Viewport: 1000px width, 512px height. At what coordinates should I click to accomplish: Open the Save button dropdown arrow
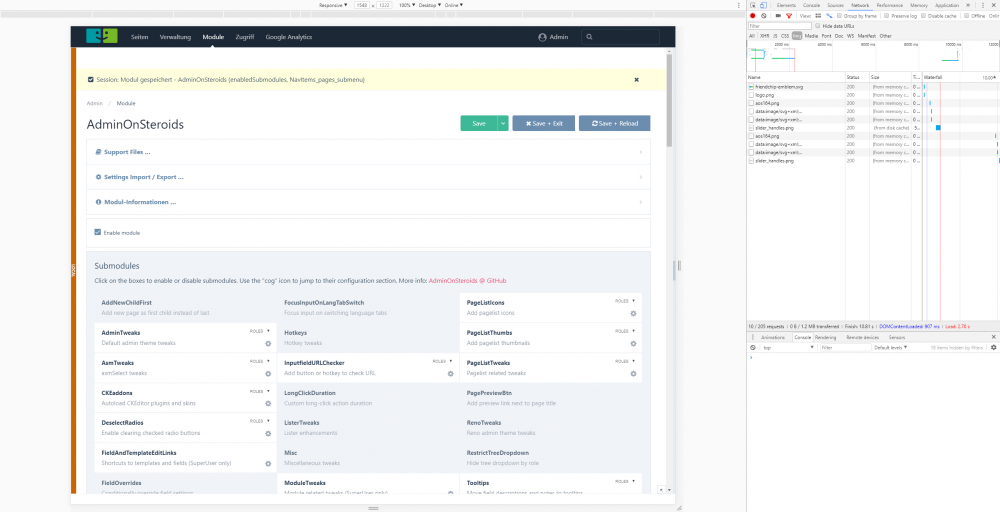click(x=503, y=123)
